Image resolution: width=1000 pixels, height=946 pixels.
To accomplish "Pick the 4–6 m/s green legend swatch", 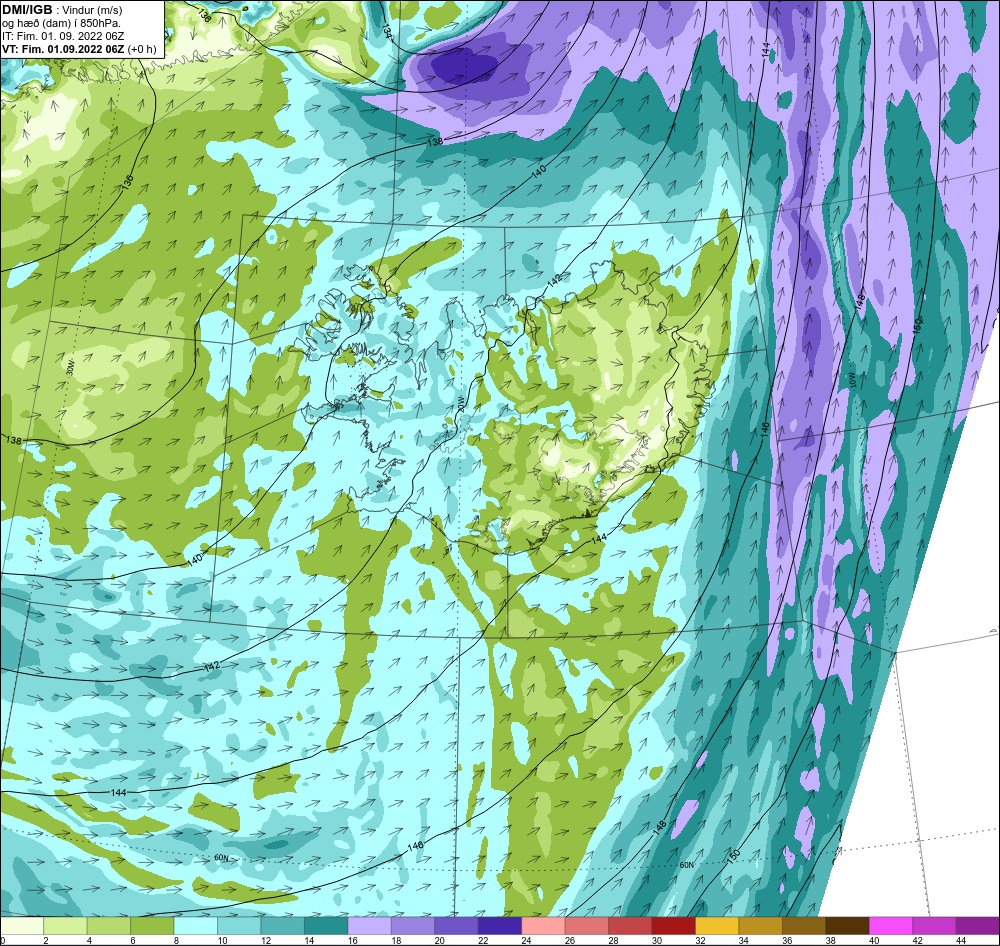I will [109, 926].
